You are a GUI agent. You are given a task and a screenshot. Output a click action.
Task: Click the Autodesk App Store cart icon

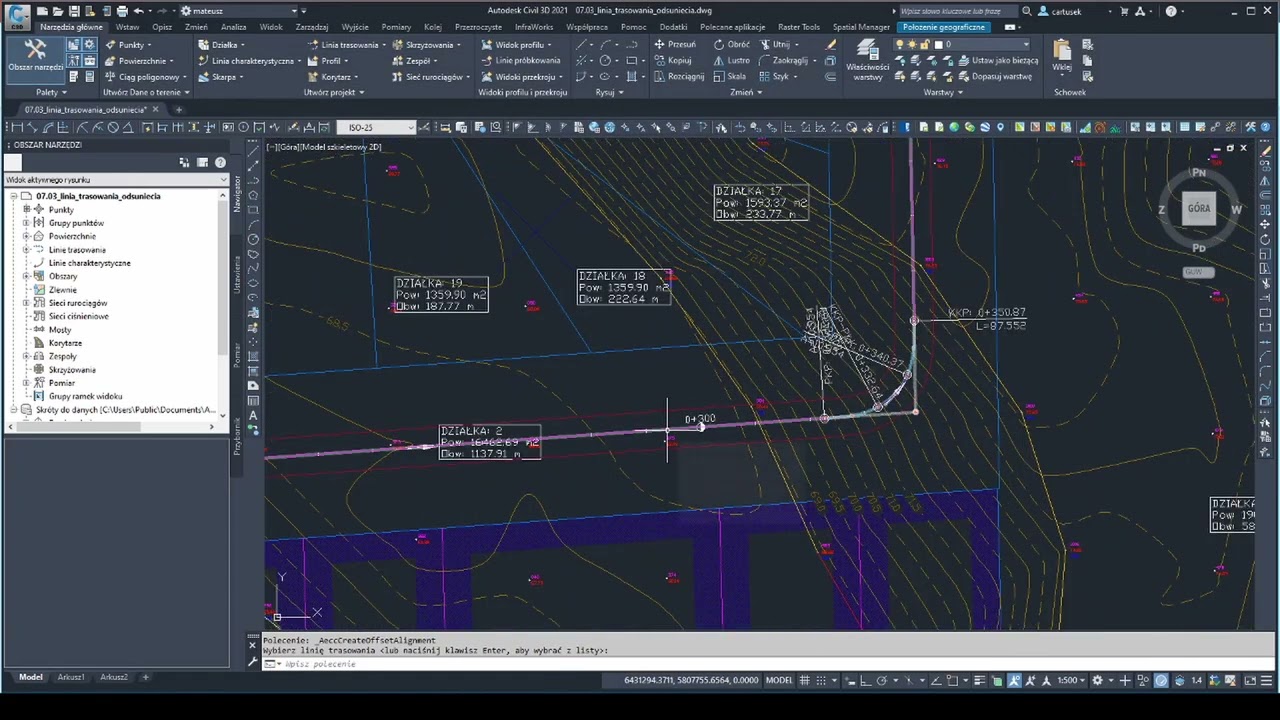1124,11
